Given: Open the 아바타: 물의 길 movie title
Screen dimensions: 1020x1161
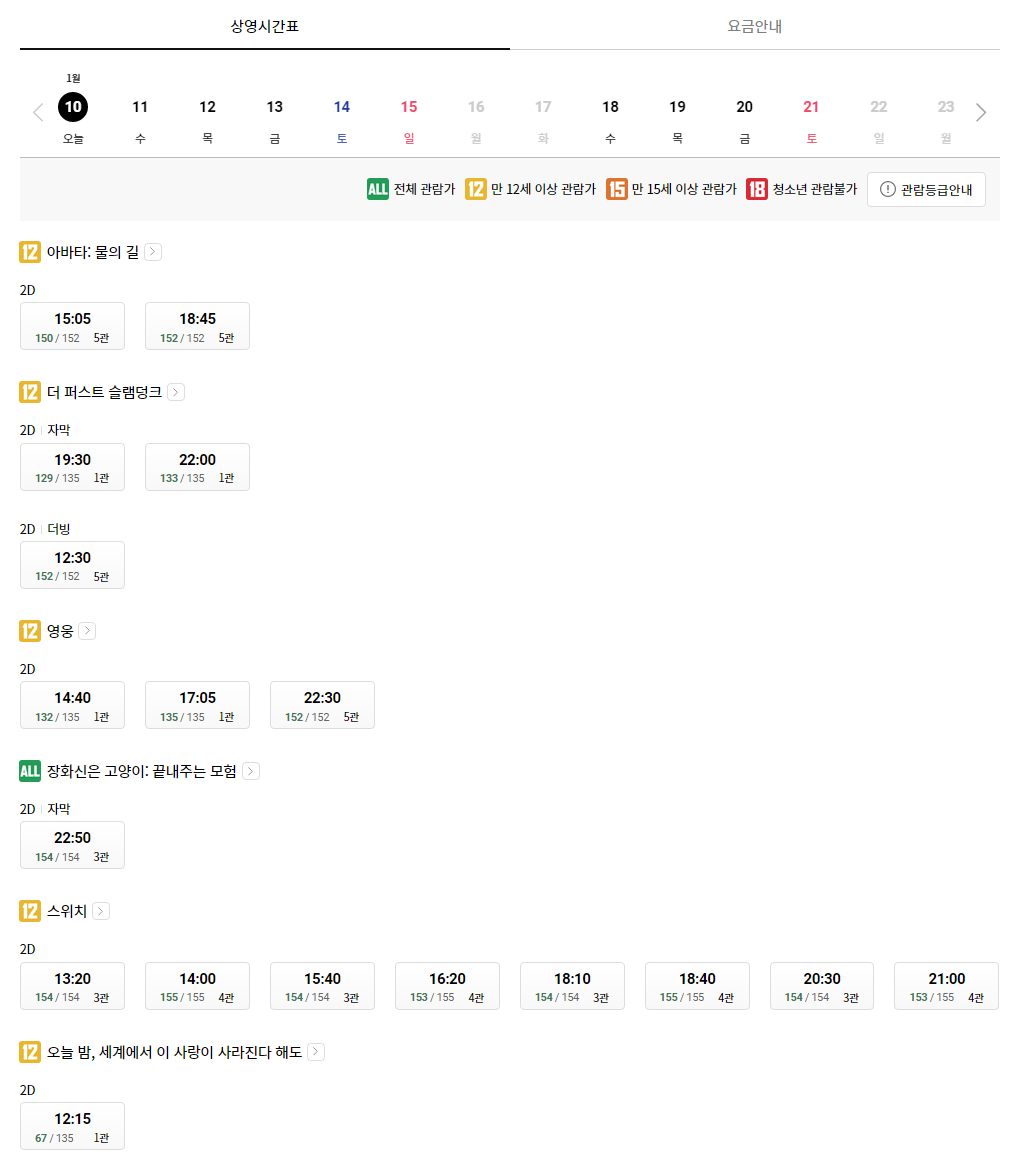Looking at the screenshot, I should click(x=93, y=252).
